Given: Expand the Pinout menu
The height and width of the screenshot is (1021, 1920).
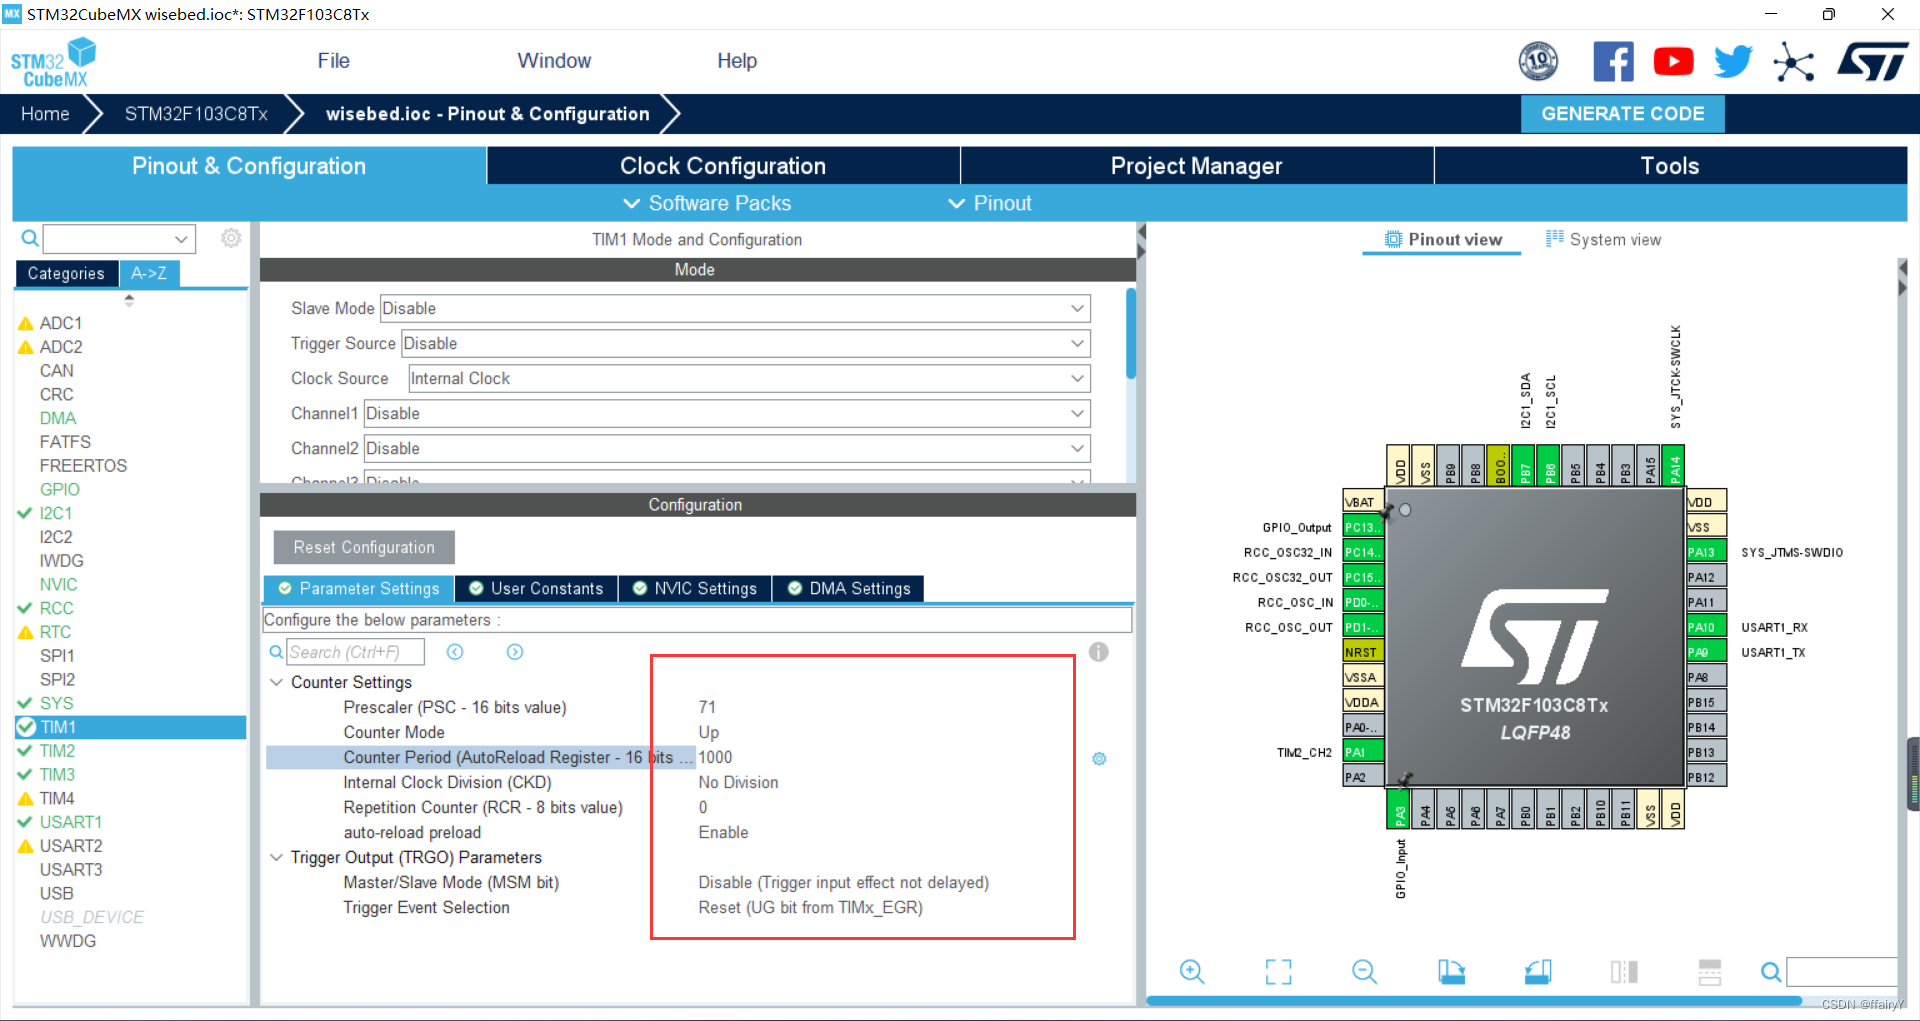Looking at the screenshot, I should pyautogui.click(x=990, y=203).
